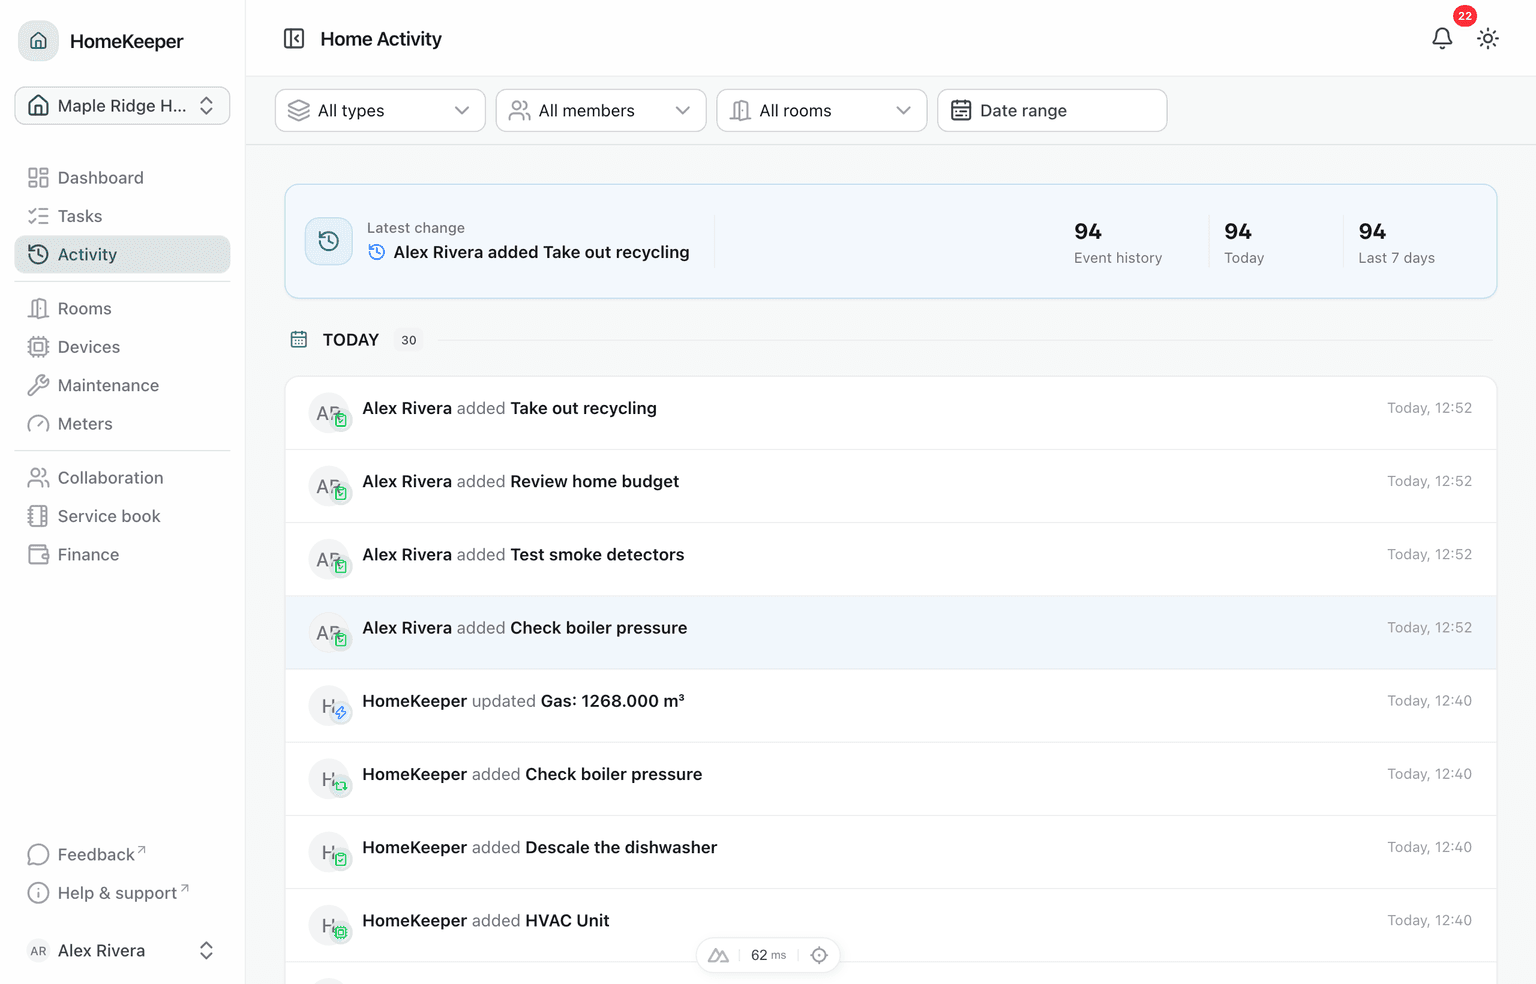Viewport: 1536px width, 984px height.
Task: Click the Finance wallet icon
Action: tap(38, 555)
